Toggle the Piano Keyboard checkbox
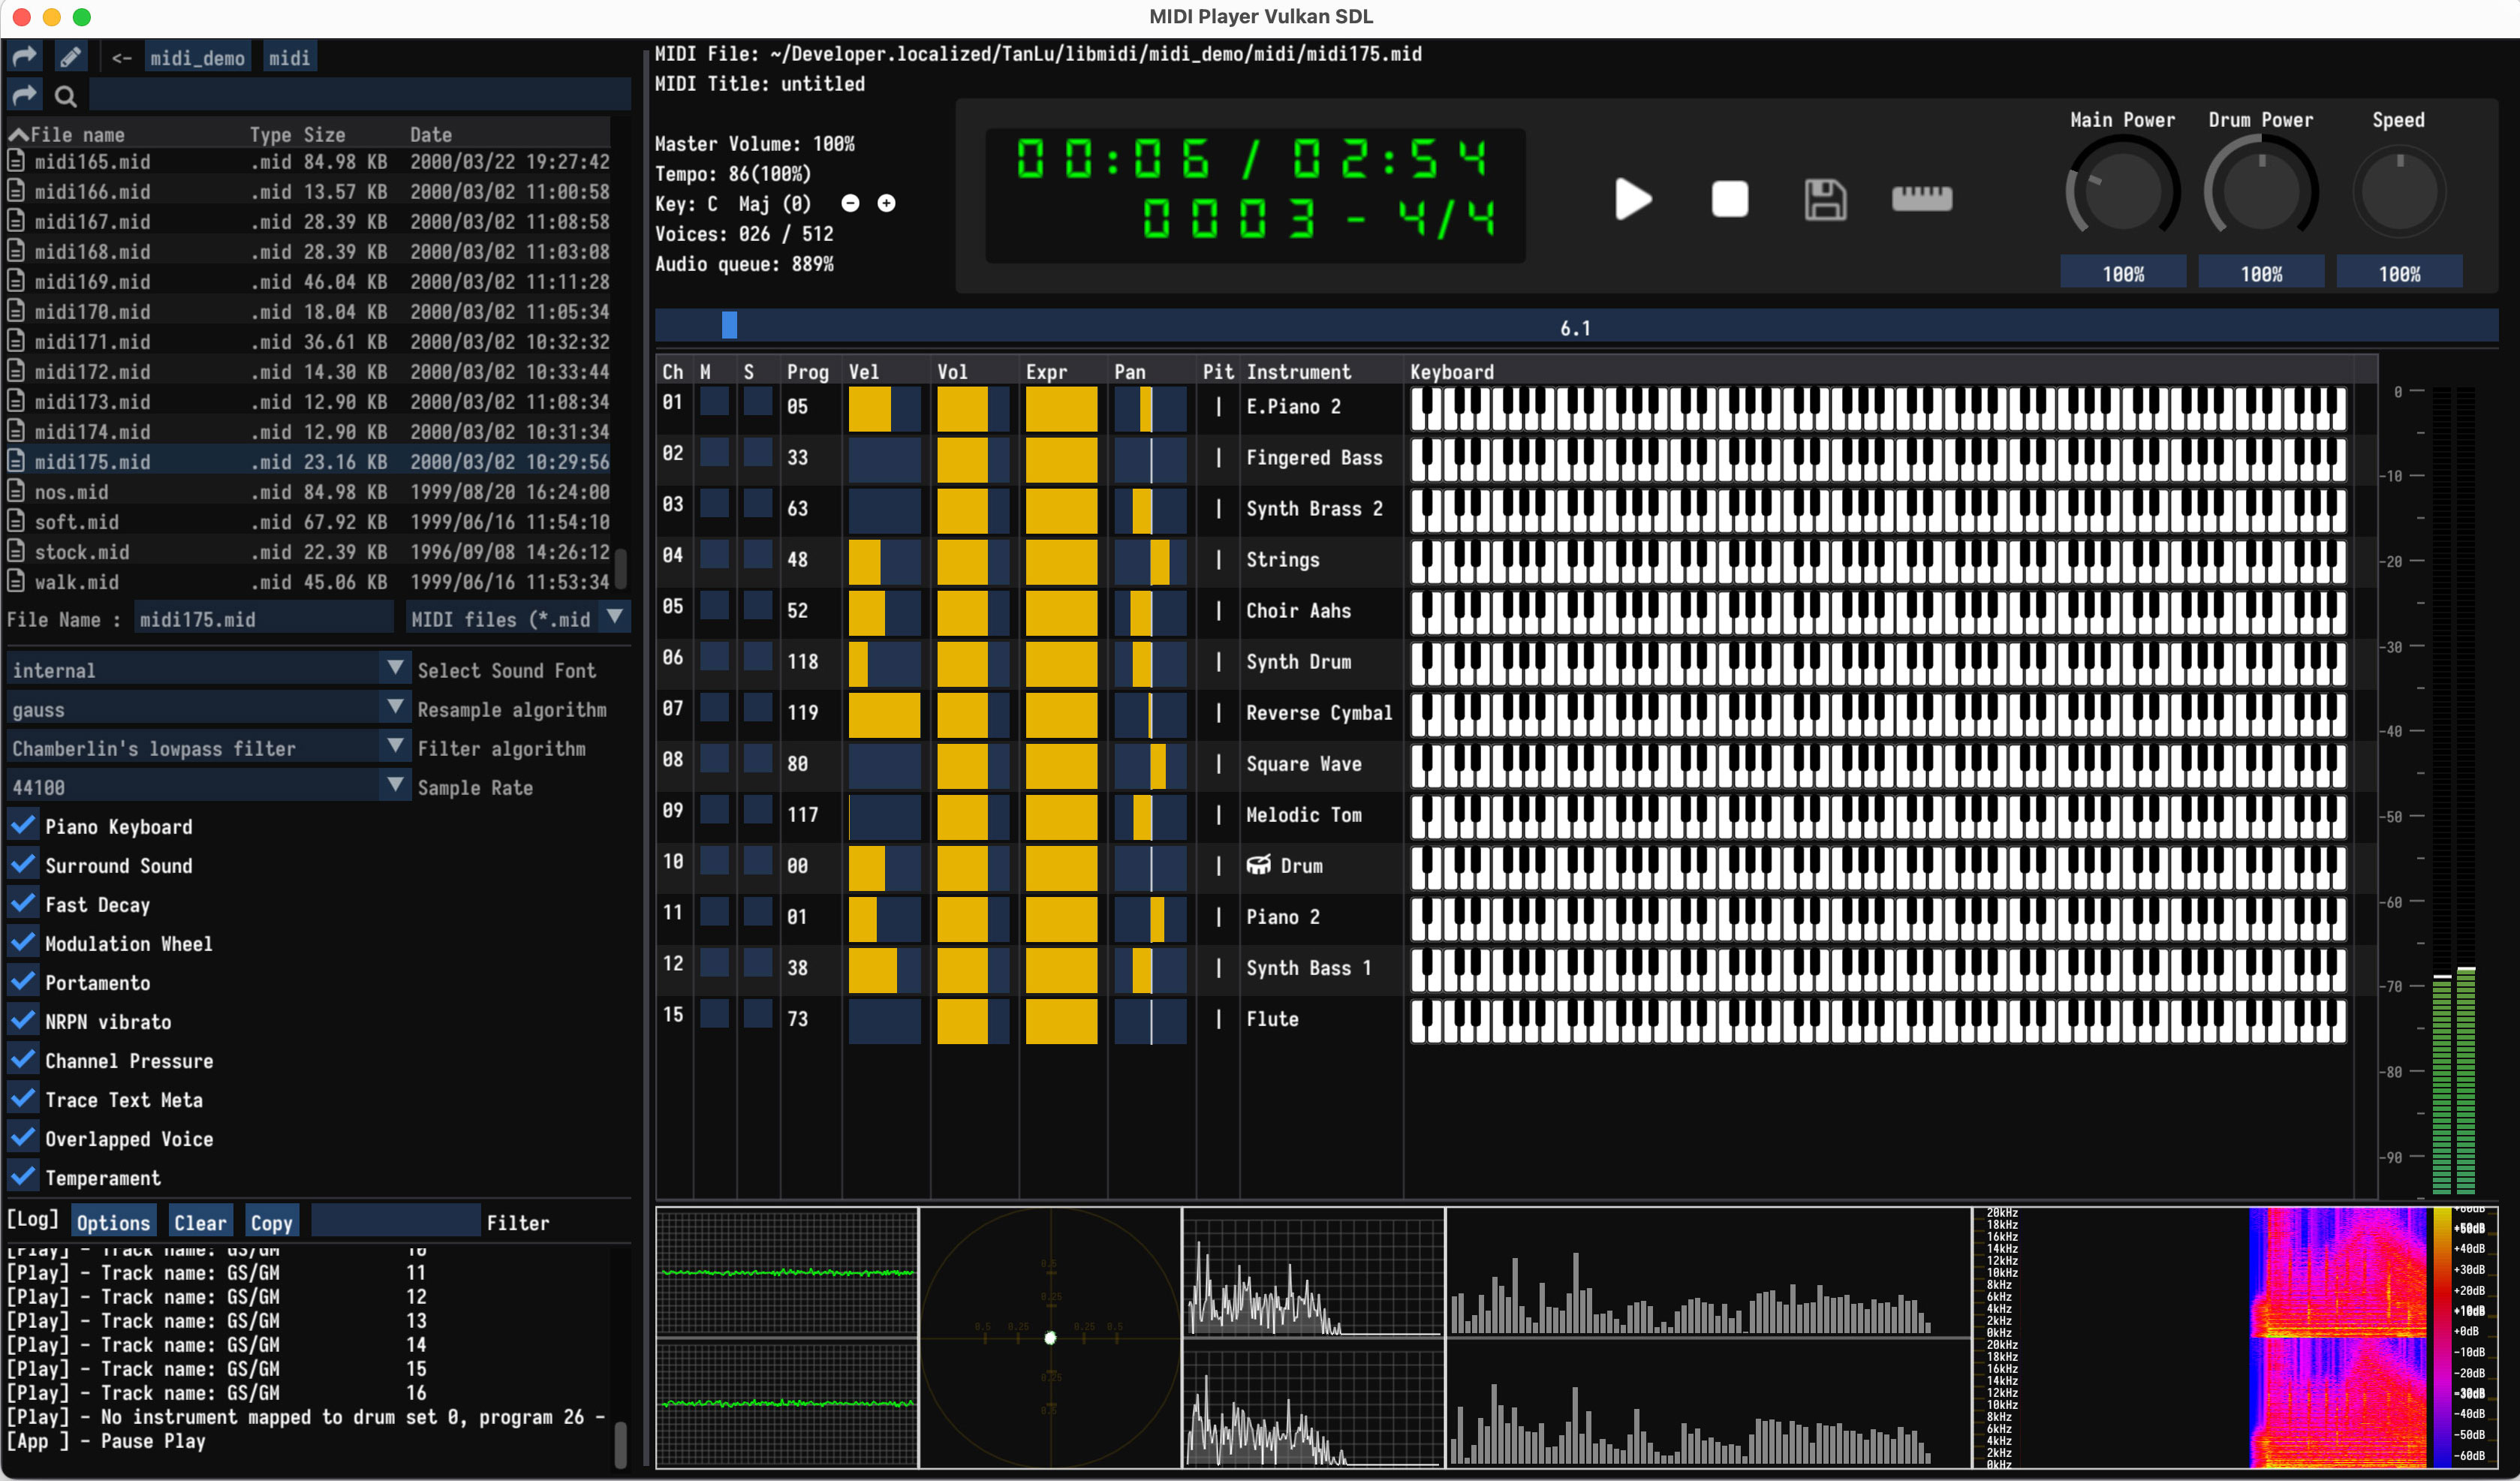Image resolution: width=2520 pixels, height=1481 pixels. click(x=23, y=826)
